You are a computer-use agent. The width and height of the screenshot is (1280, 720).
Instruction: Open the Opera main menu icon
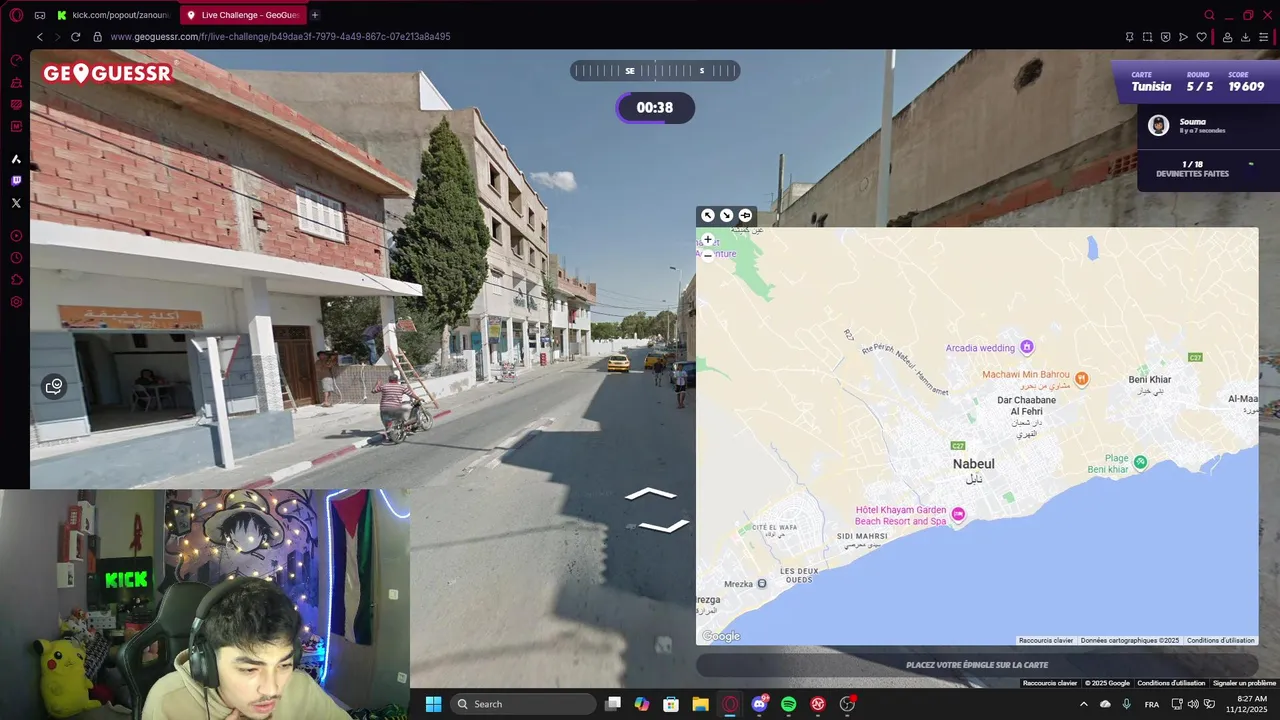16,15
